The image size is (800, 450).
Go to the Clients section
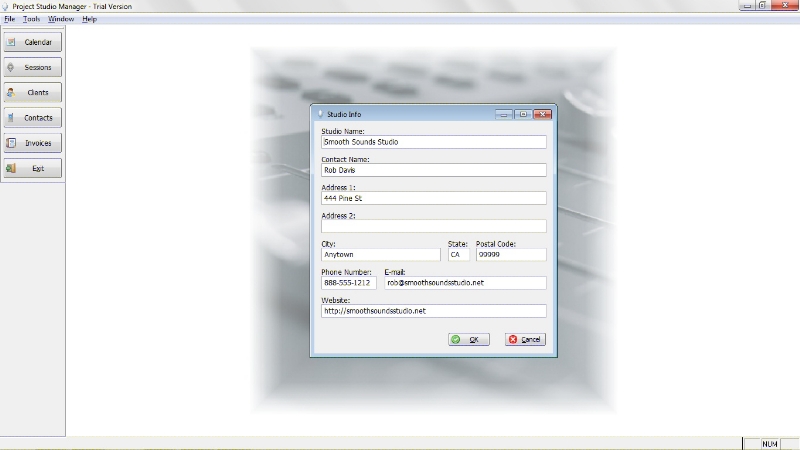(33, 93)
